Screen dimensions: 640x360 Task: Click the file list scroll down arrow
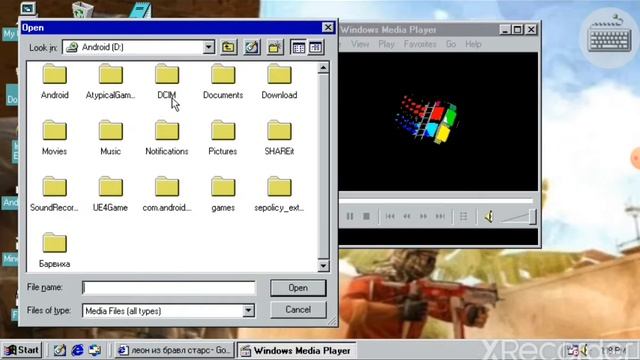click(323, 266)
